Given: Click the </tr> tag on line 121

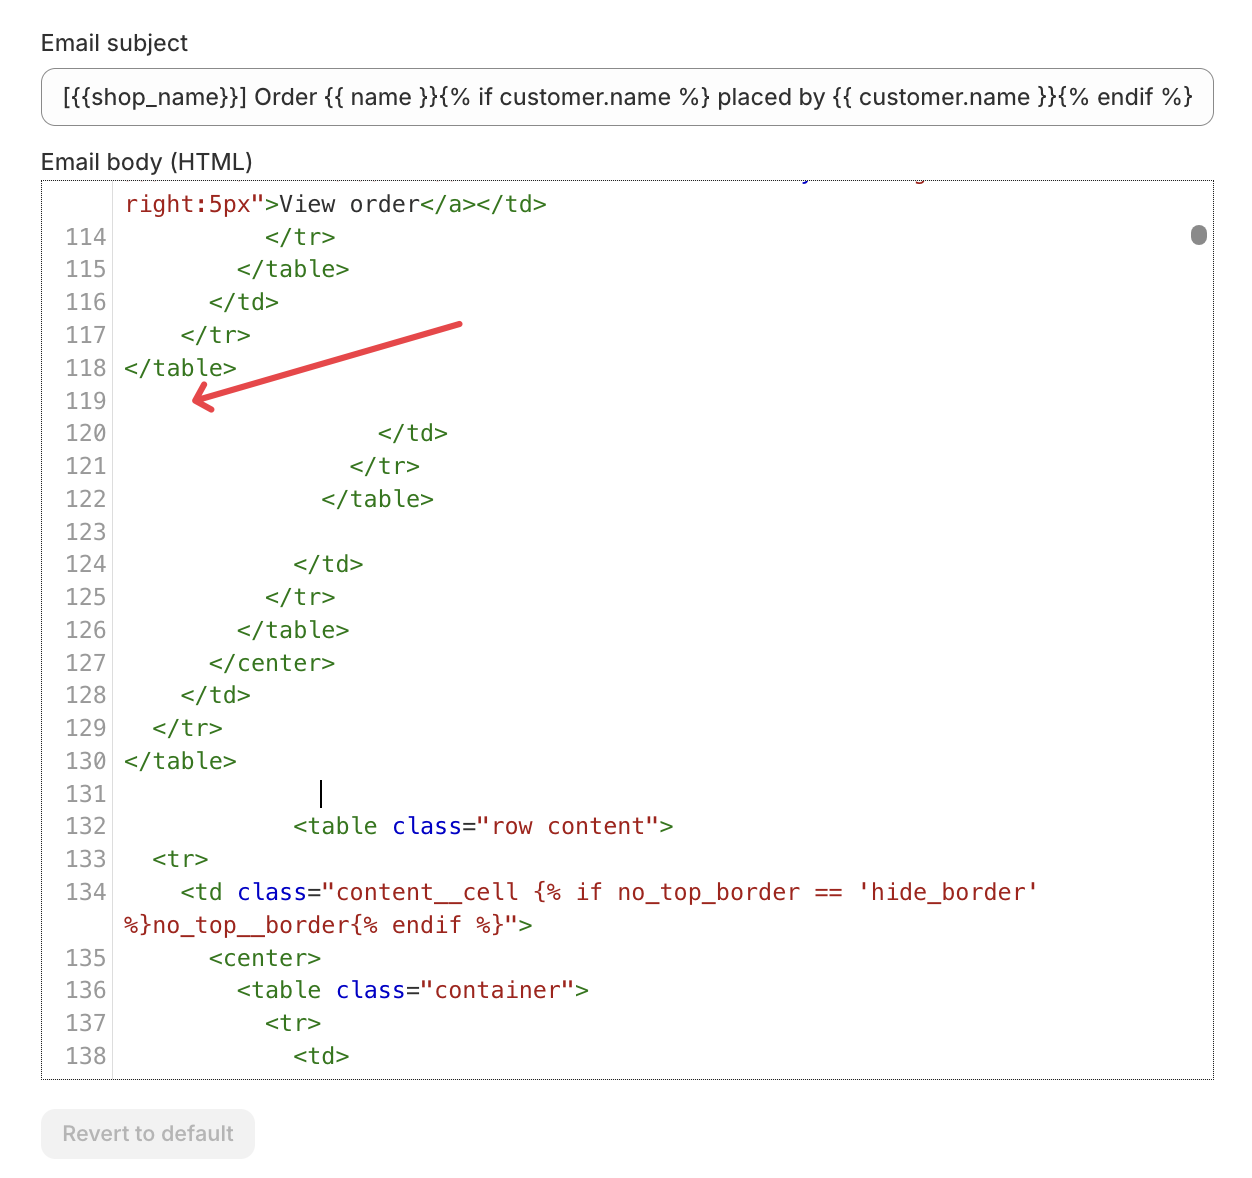Looking at the screenshot, I should pyautogui.click(x=385, y=466).
